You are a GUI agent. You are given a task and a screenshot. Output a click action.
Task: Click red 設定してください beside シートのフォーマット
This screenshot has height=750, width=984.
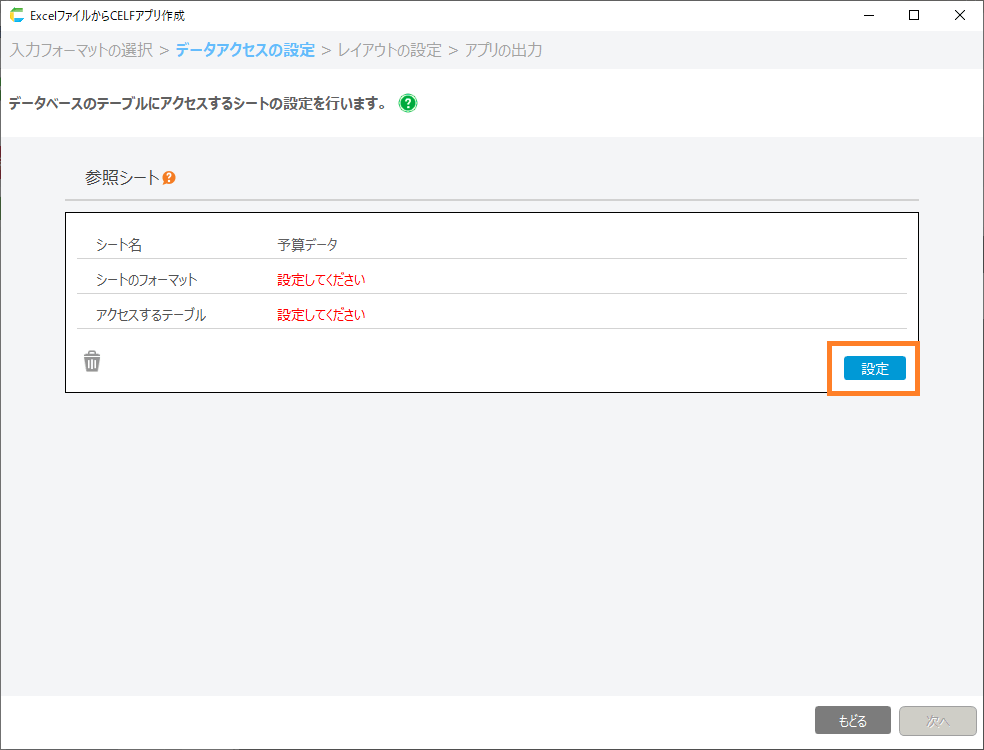coord(321,280)
